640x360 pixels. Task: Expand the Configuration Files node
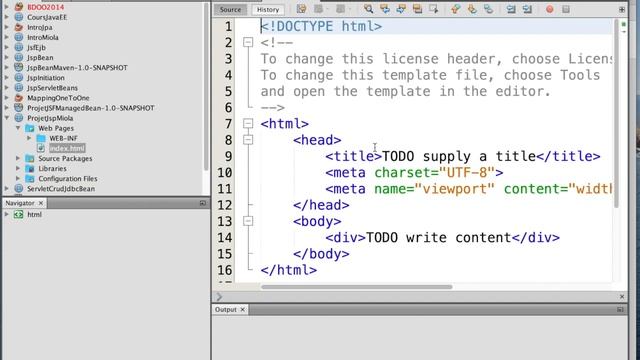pos(18,178)
